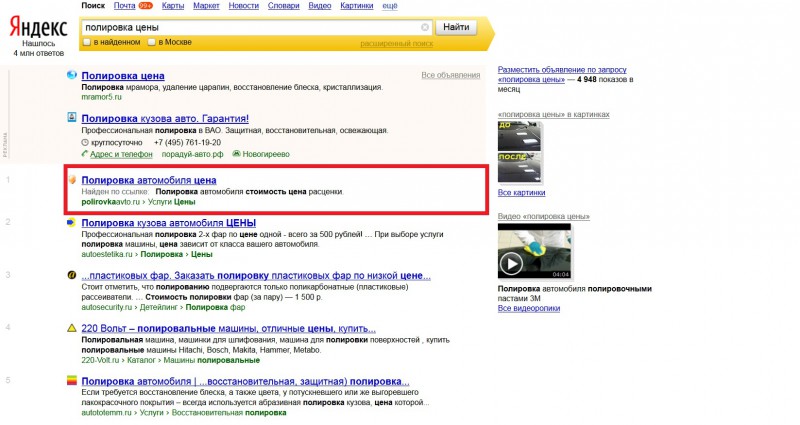Open the Адрес и телефон link
This screenshot has width=800, height=425.
click(x=121, y=154)
